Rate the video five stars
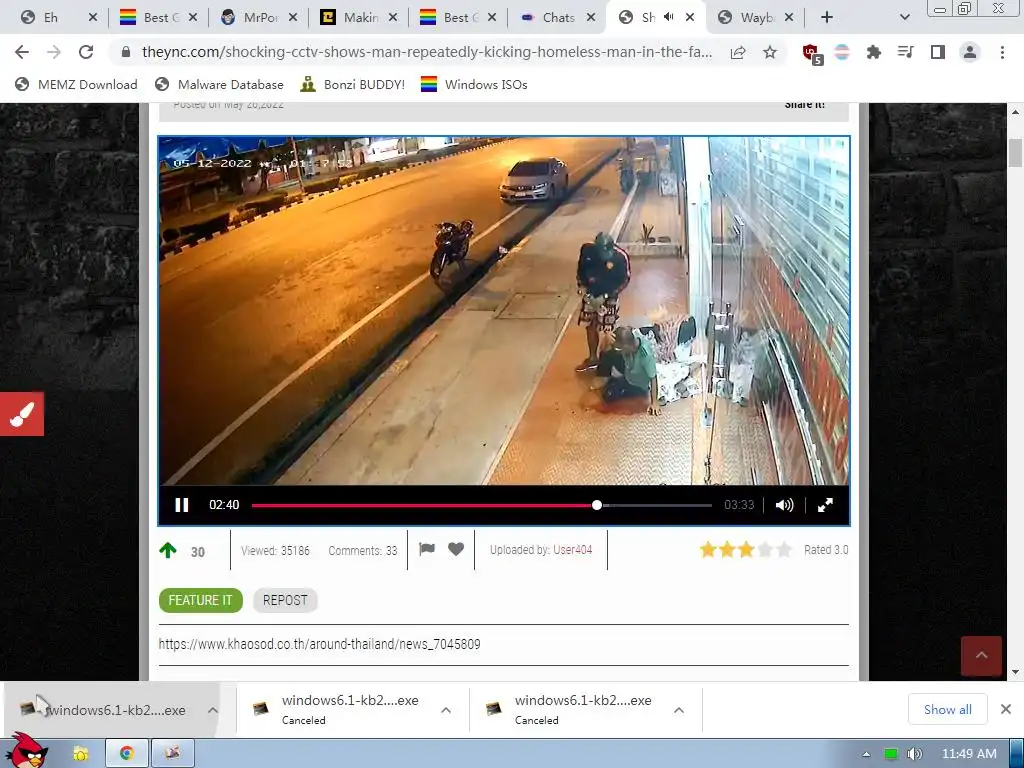This screenshot has height=768, width=1024. pos(784,550)
